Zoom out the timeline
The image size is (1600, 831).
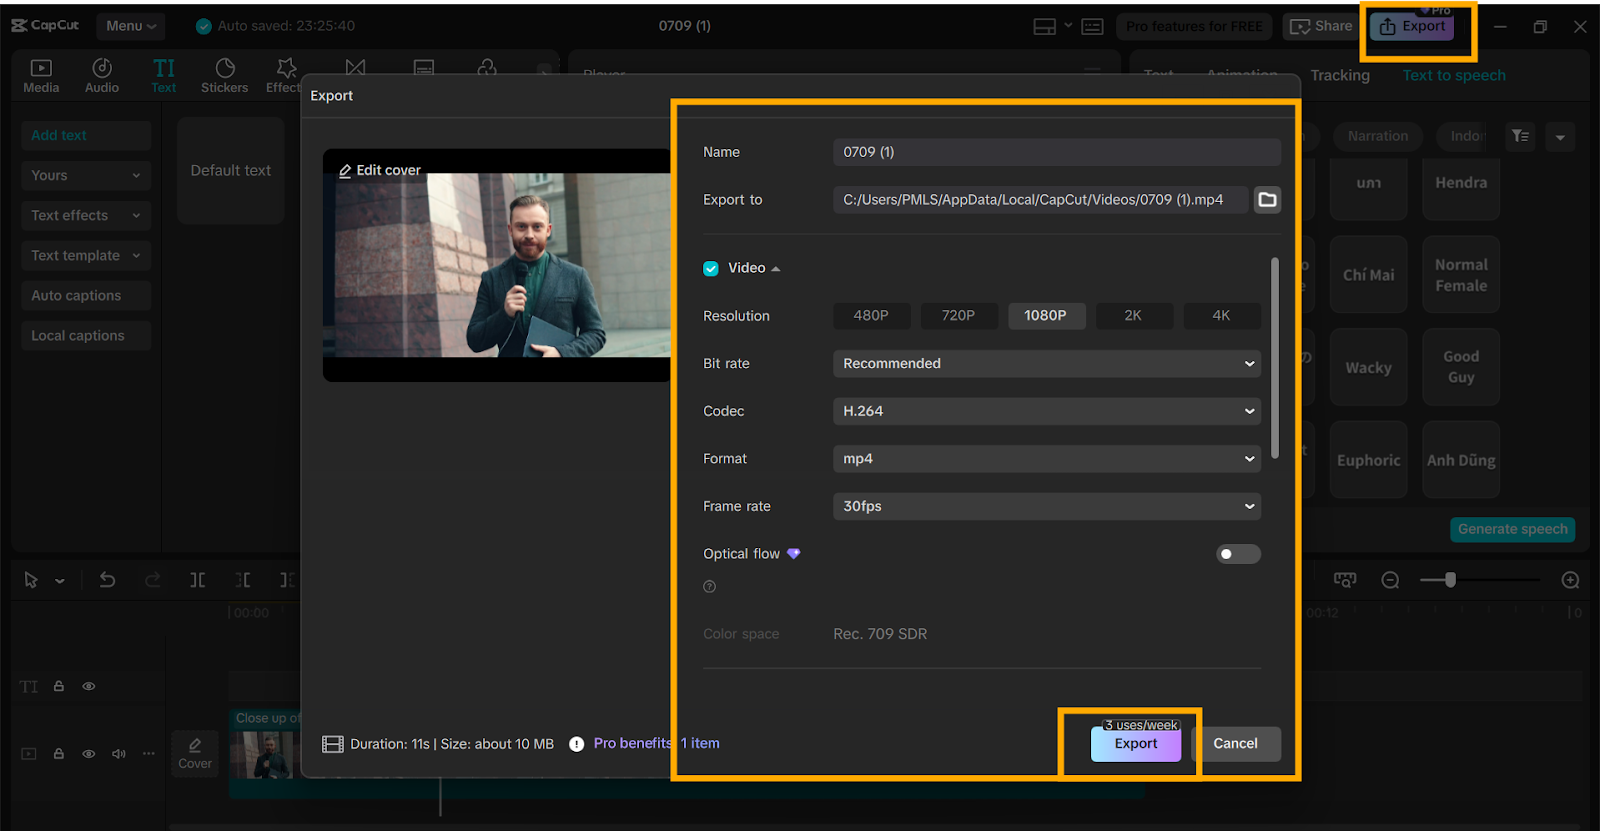click(1390, 580)
